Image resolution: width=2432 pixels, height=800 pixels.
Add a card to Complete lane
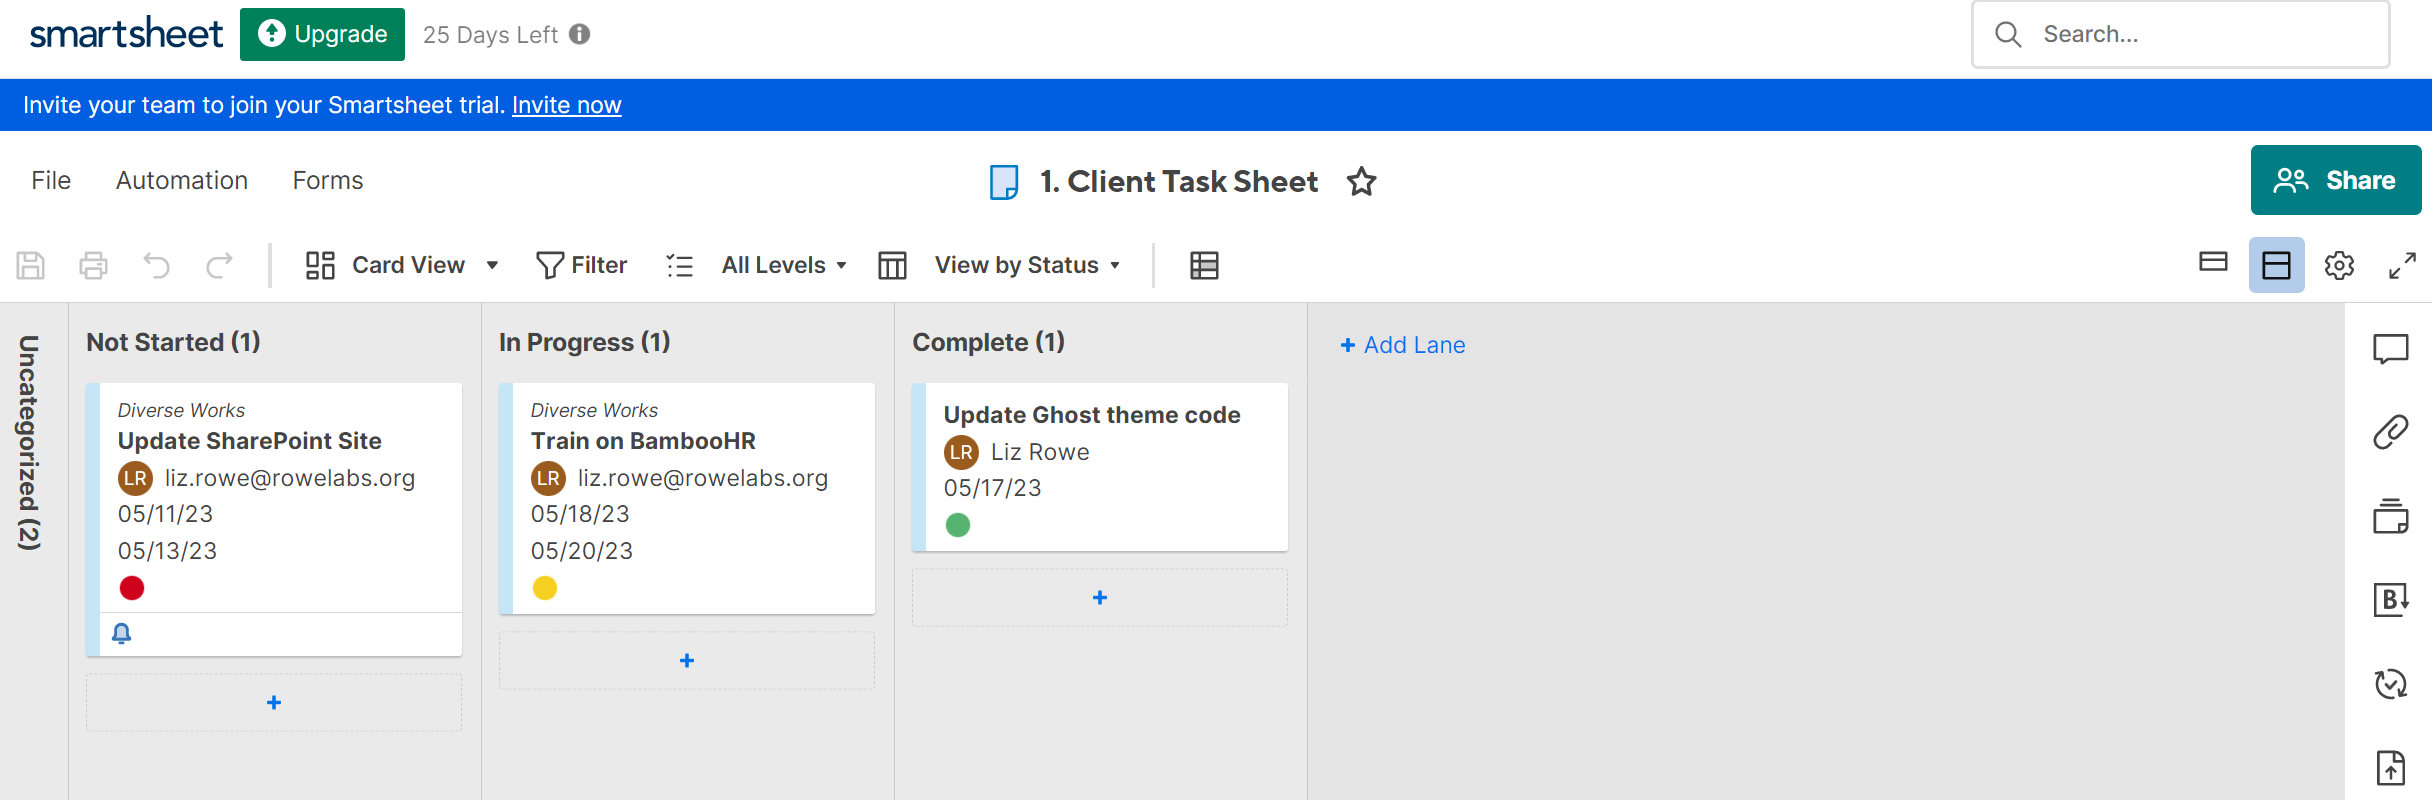(x=1100, y=598)
